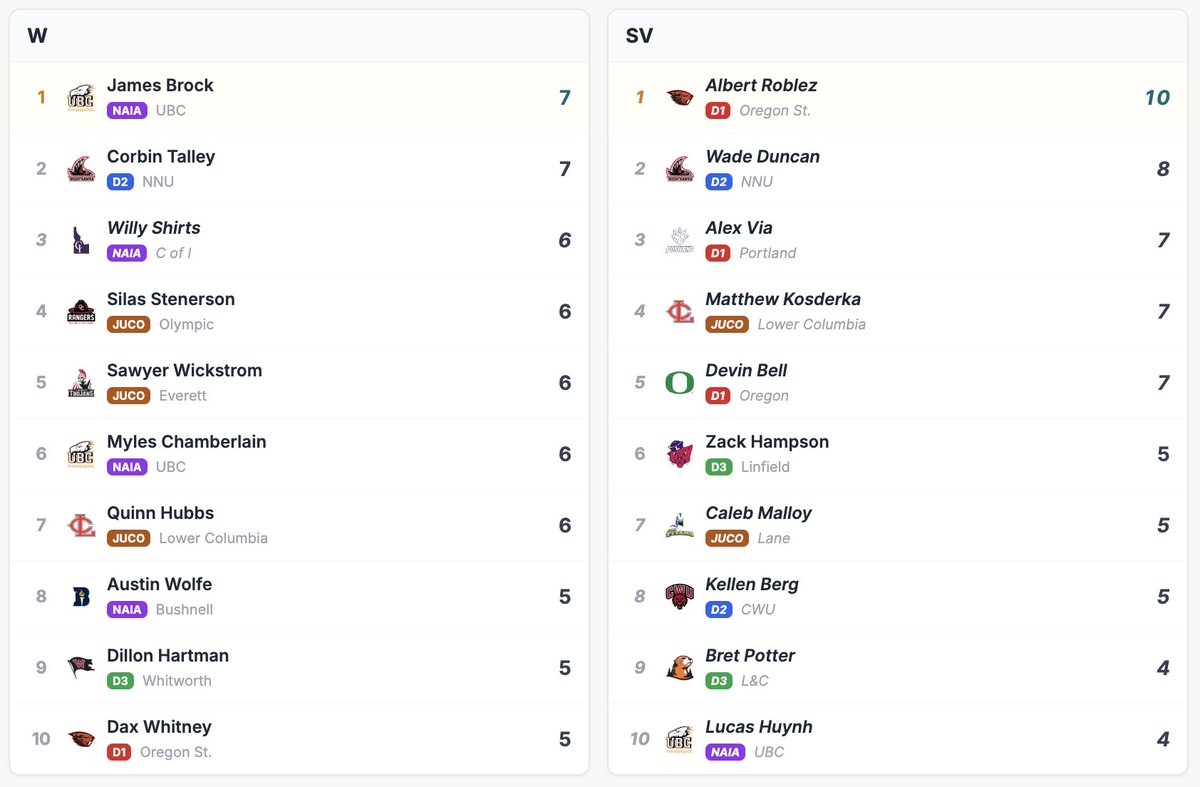The image size is (1200, 787).
Task: Open Corbin Talley's player profile
Action: pos(161,157)
